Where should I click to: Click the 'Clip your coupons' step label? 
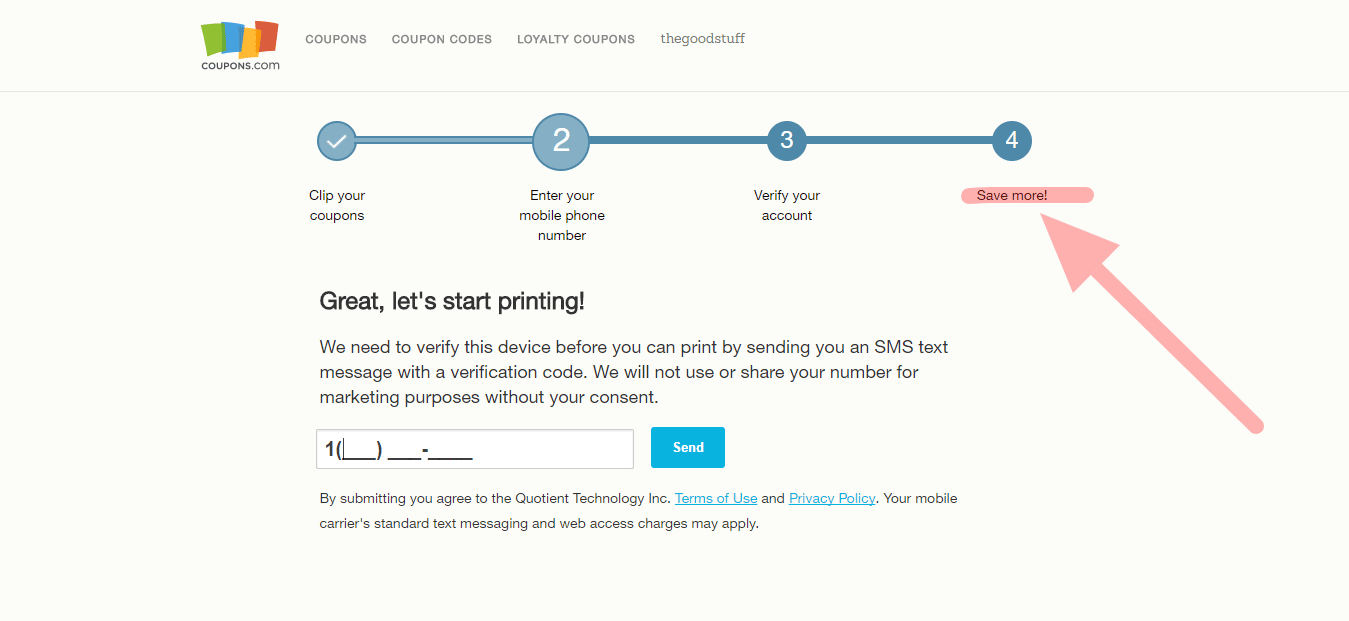coord(337,205)
